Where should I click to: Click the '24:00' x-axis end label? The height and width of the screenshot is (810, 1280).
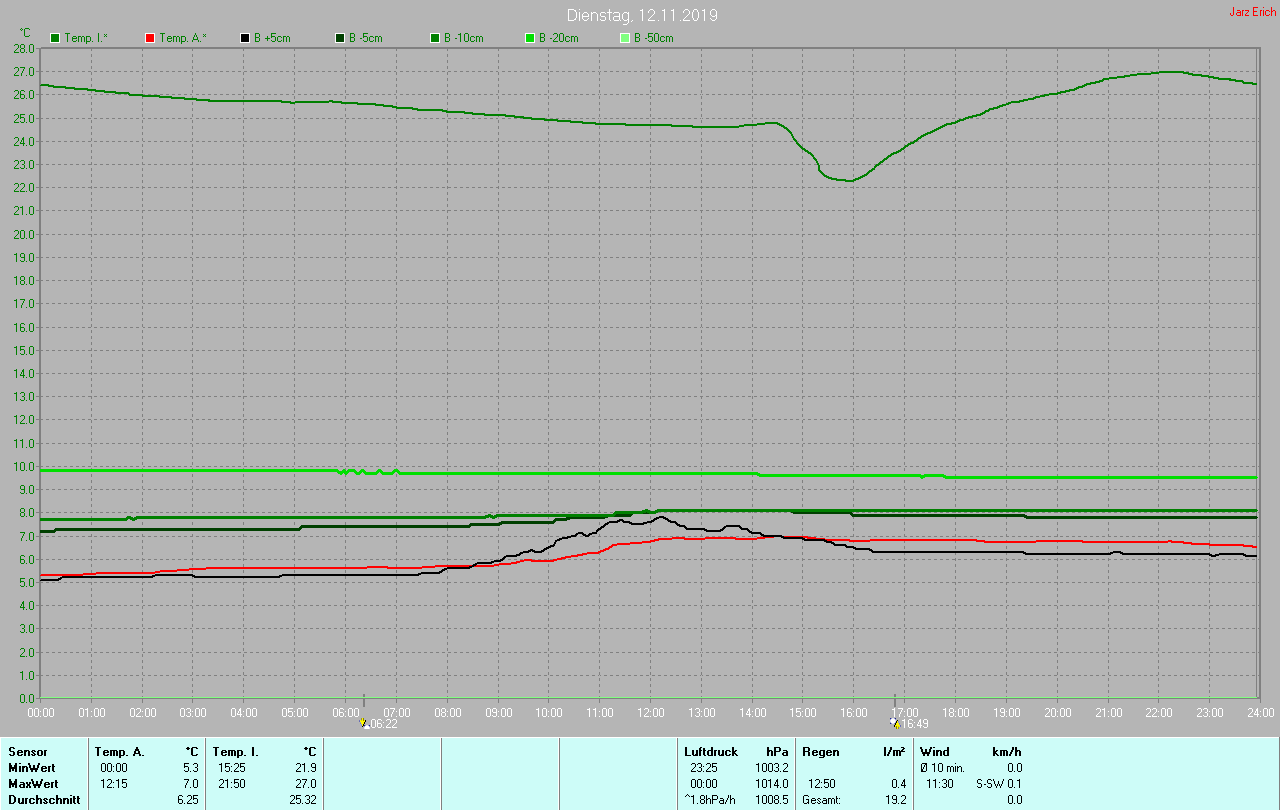click(1261, 712)
